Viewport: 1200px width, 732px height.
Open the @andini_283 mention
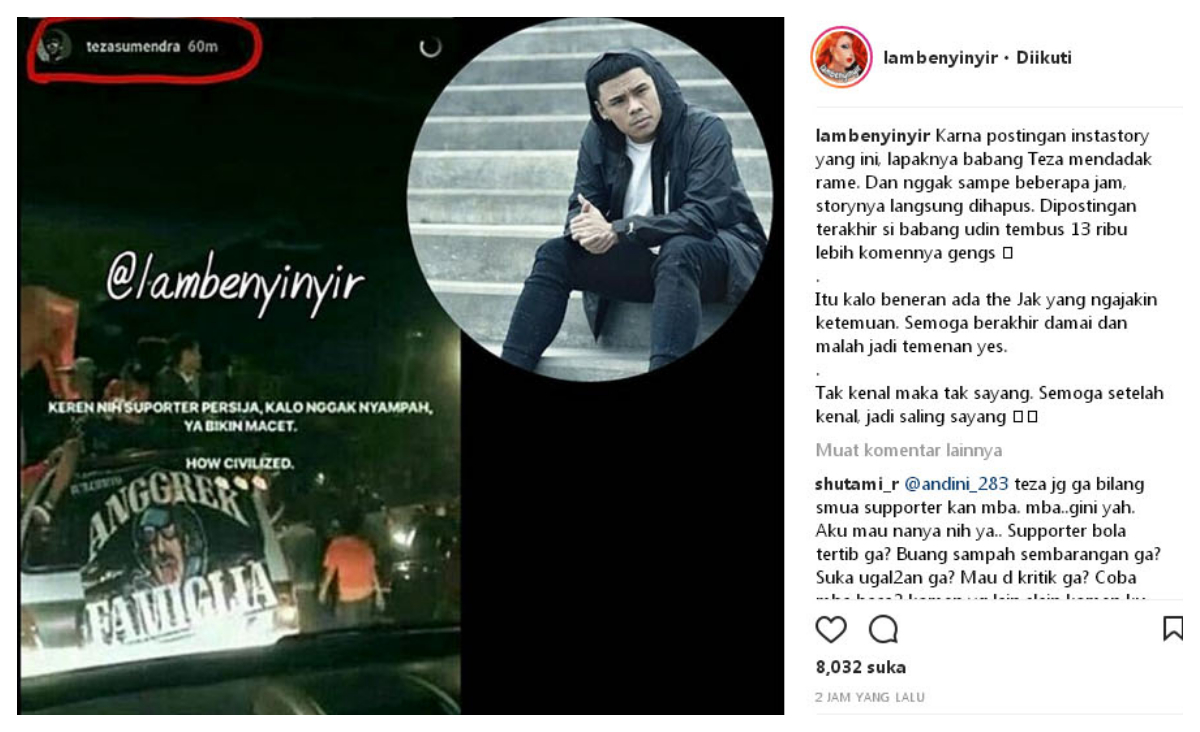point(957,484)
